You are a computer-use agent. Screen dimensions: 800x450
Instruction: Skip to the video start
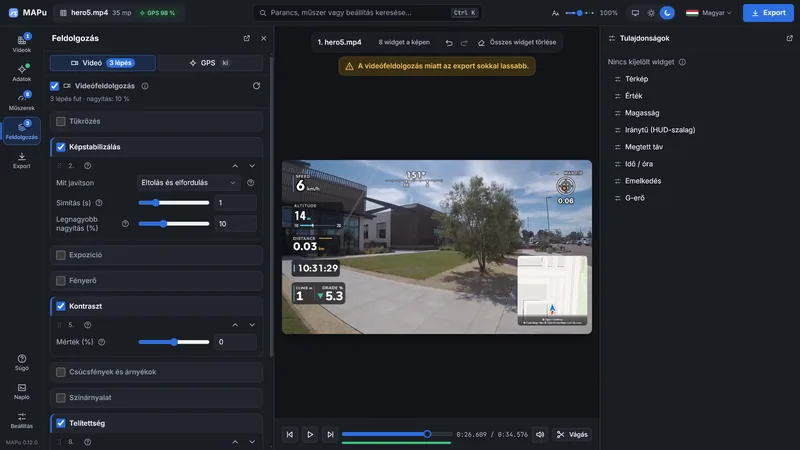[290, 434]
